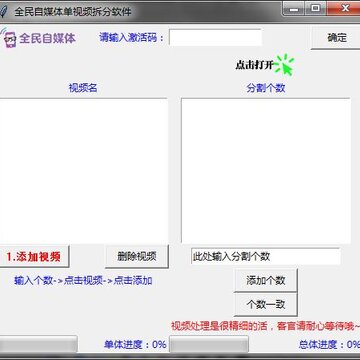Click the red 视频处理是很精细的活 notice text
360x360 pixels.
pos(265,325)
